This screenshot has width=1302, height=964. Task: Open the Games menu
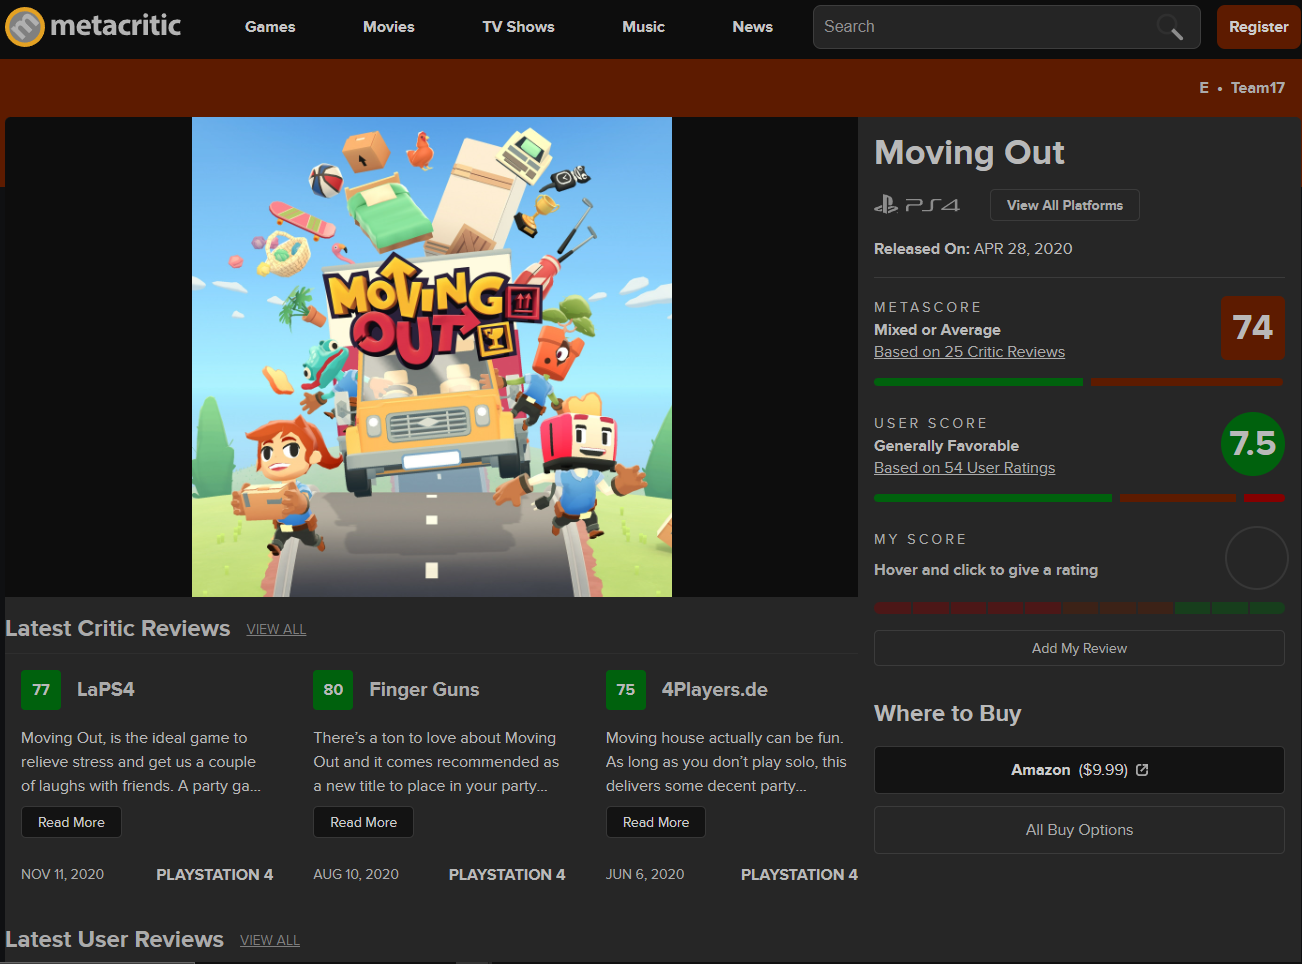point(270,27)
